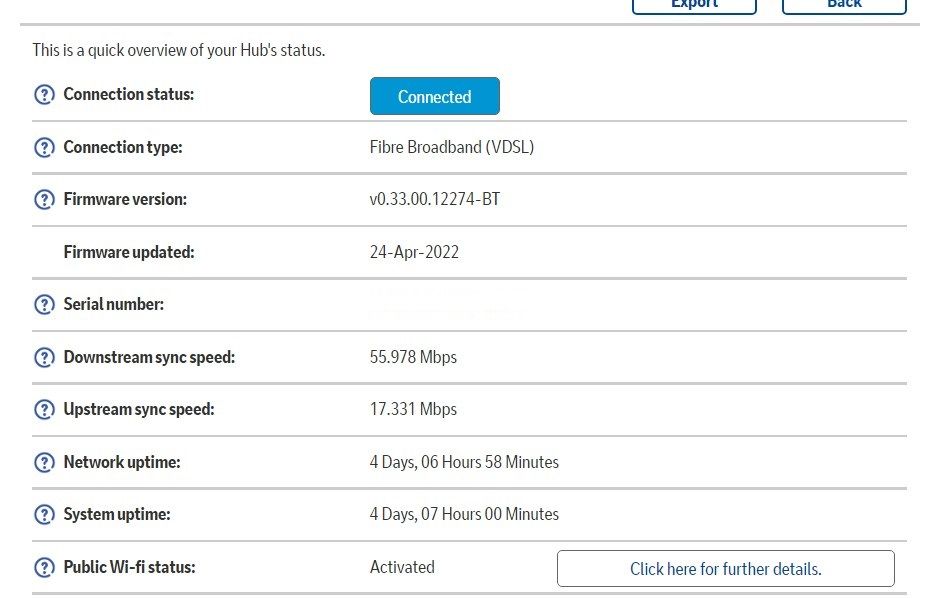Click System uptime help icon
Screen dimensions: 937x598
[44, 515]
